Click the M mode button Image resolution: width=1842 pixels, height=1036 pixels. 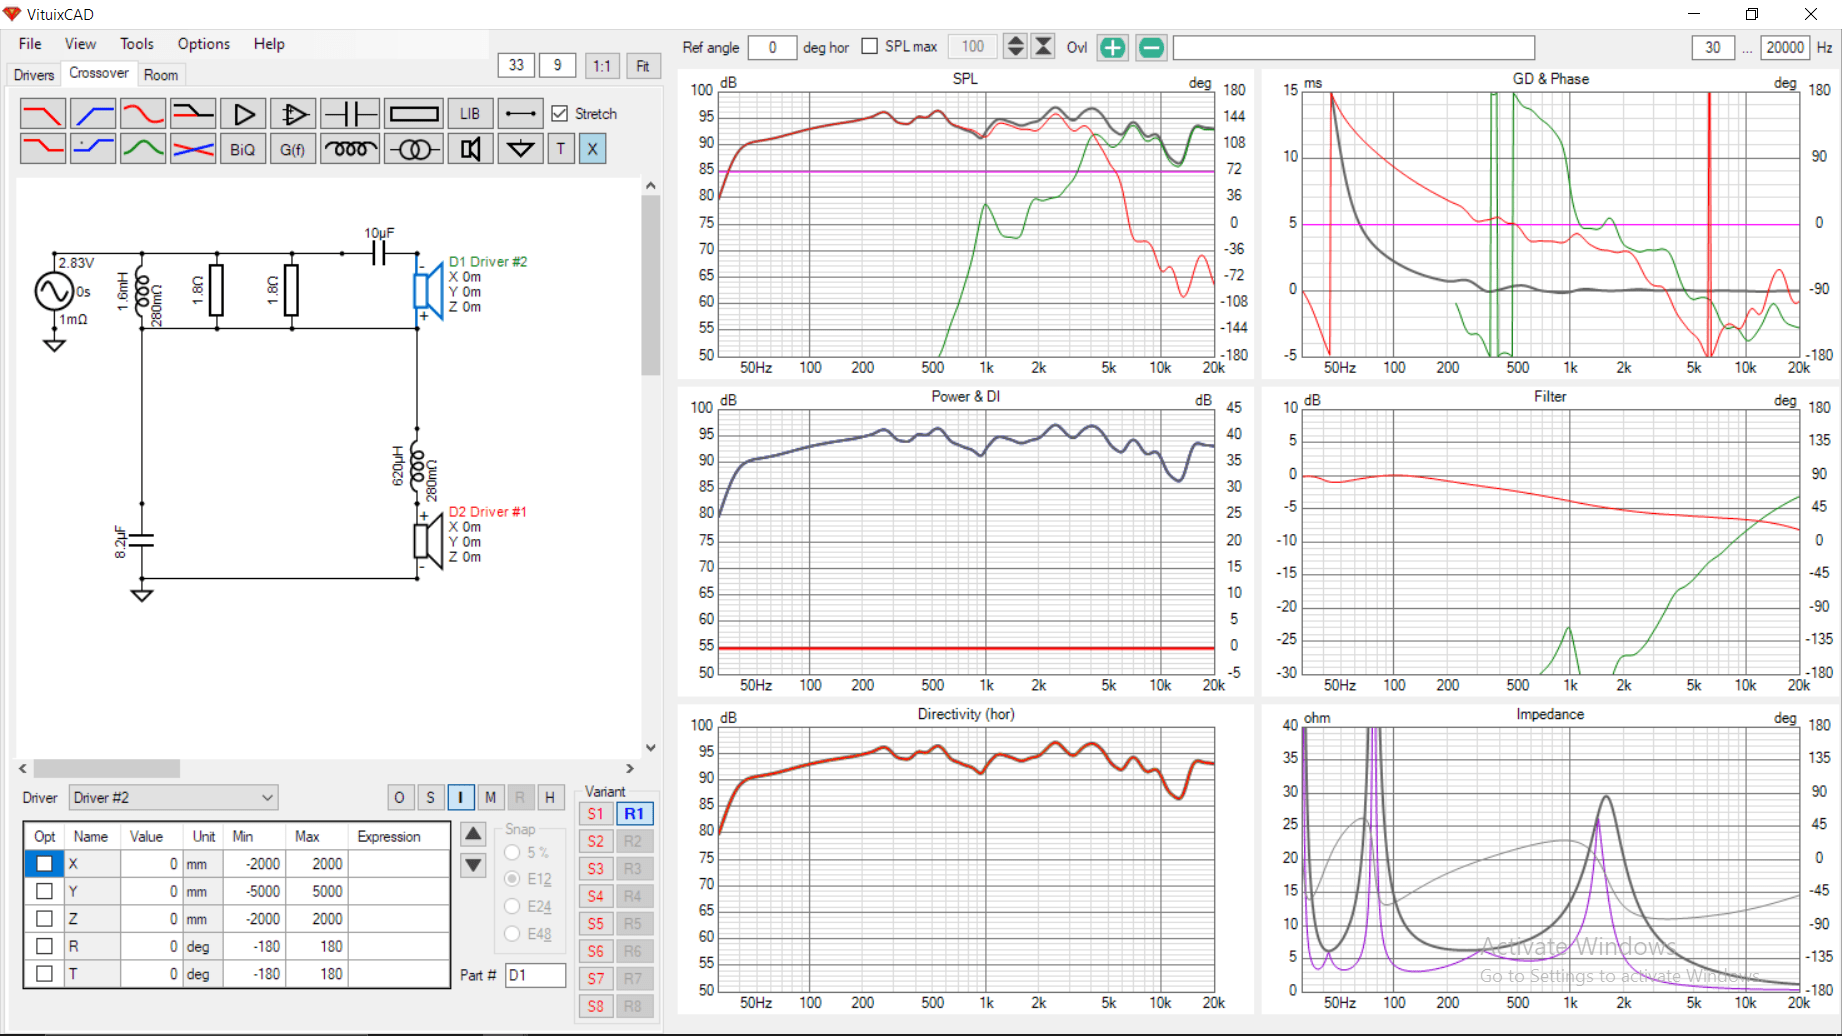490,797
